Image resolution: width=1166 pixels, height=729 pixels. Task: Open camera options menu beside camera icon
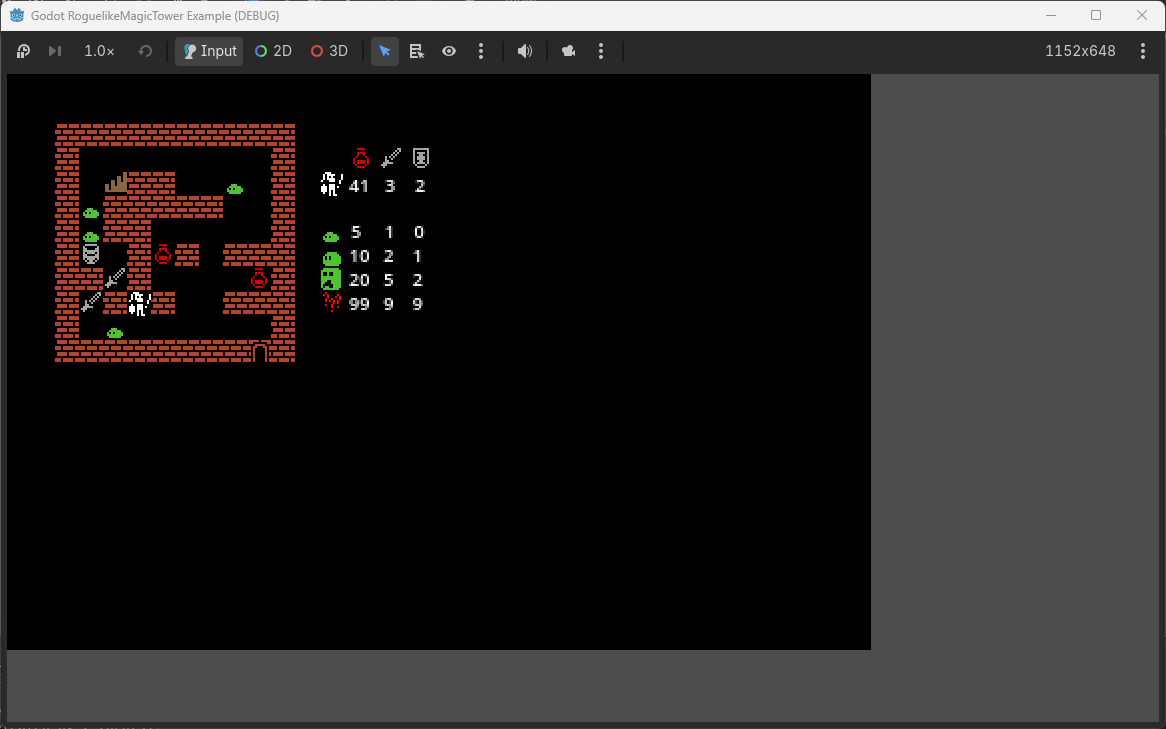(601, 51)
